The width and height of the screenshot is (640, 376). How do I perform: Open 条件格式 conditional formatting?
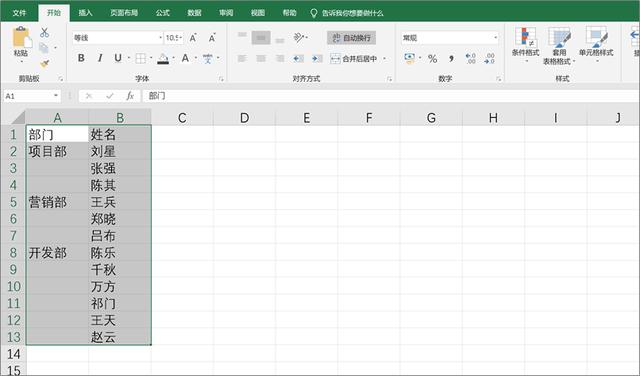[x=526, y=45]
